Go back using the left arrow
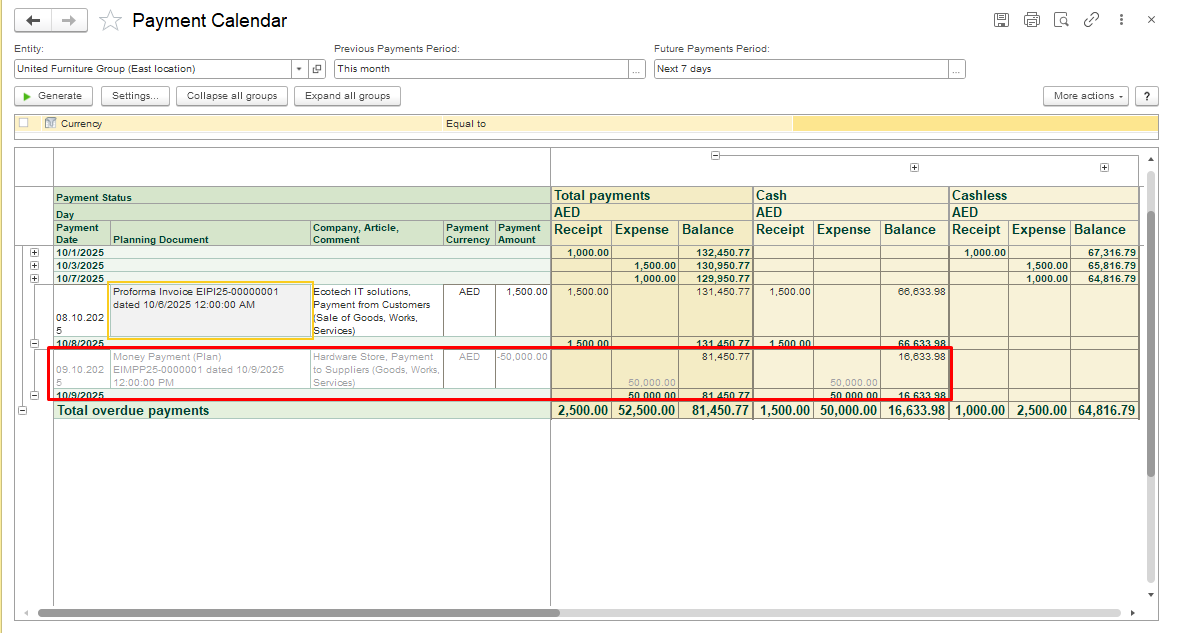This screenshot has height=633, width=1178. click(x=33, y=20)
